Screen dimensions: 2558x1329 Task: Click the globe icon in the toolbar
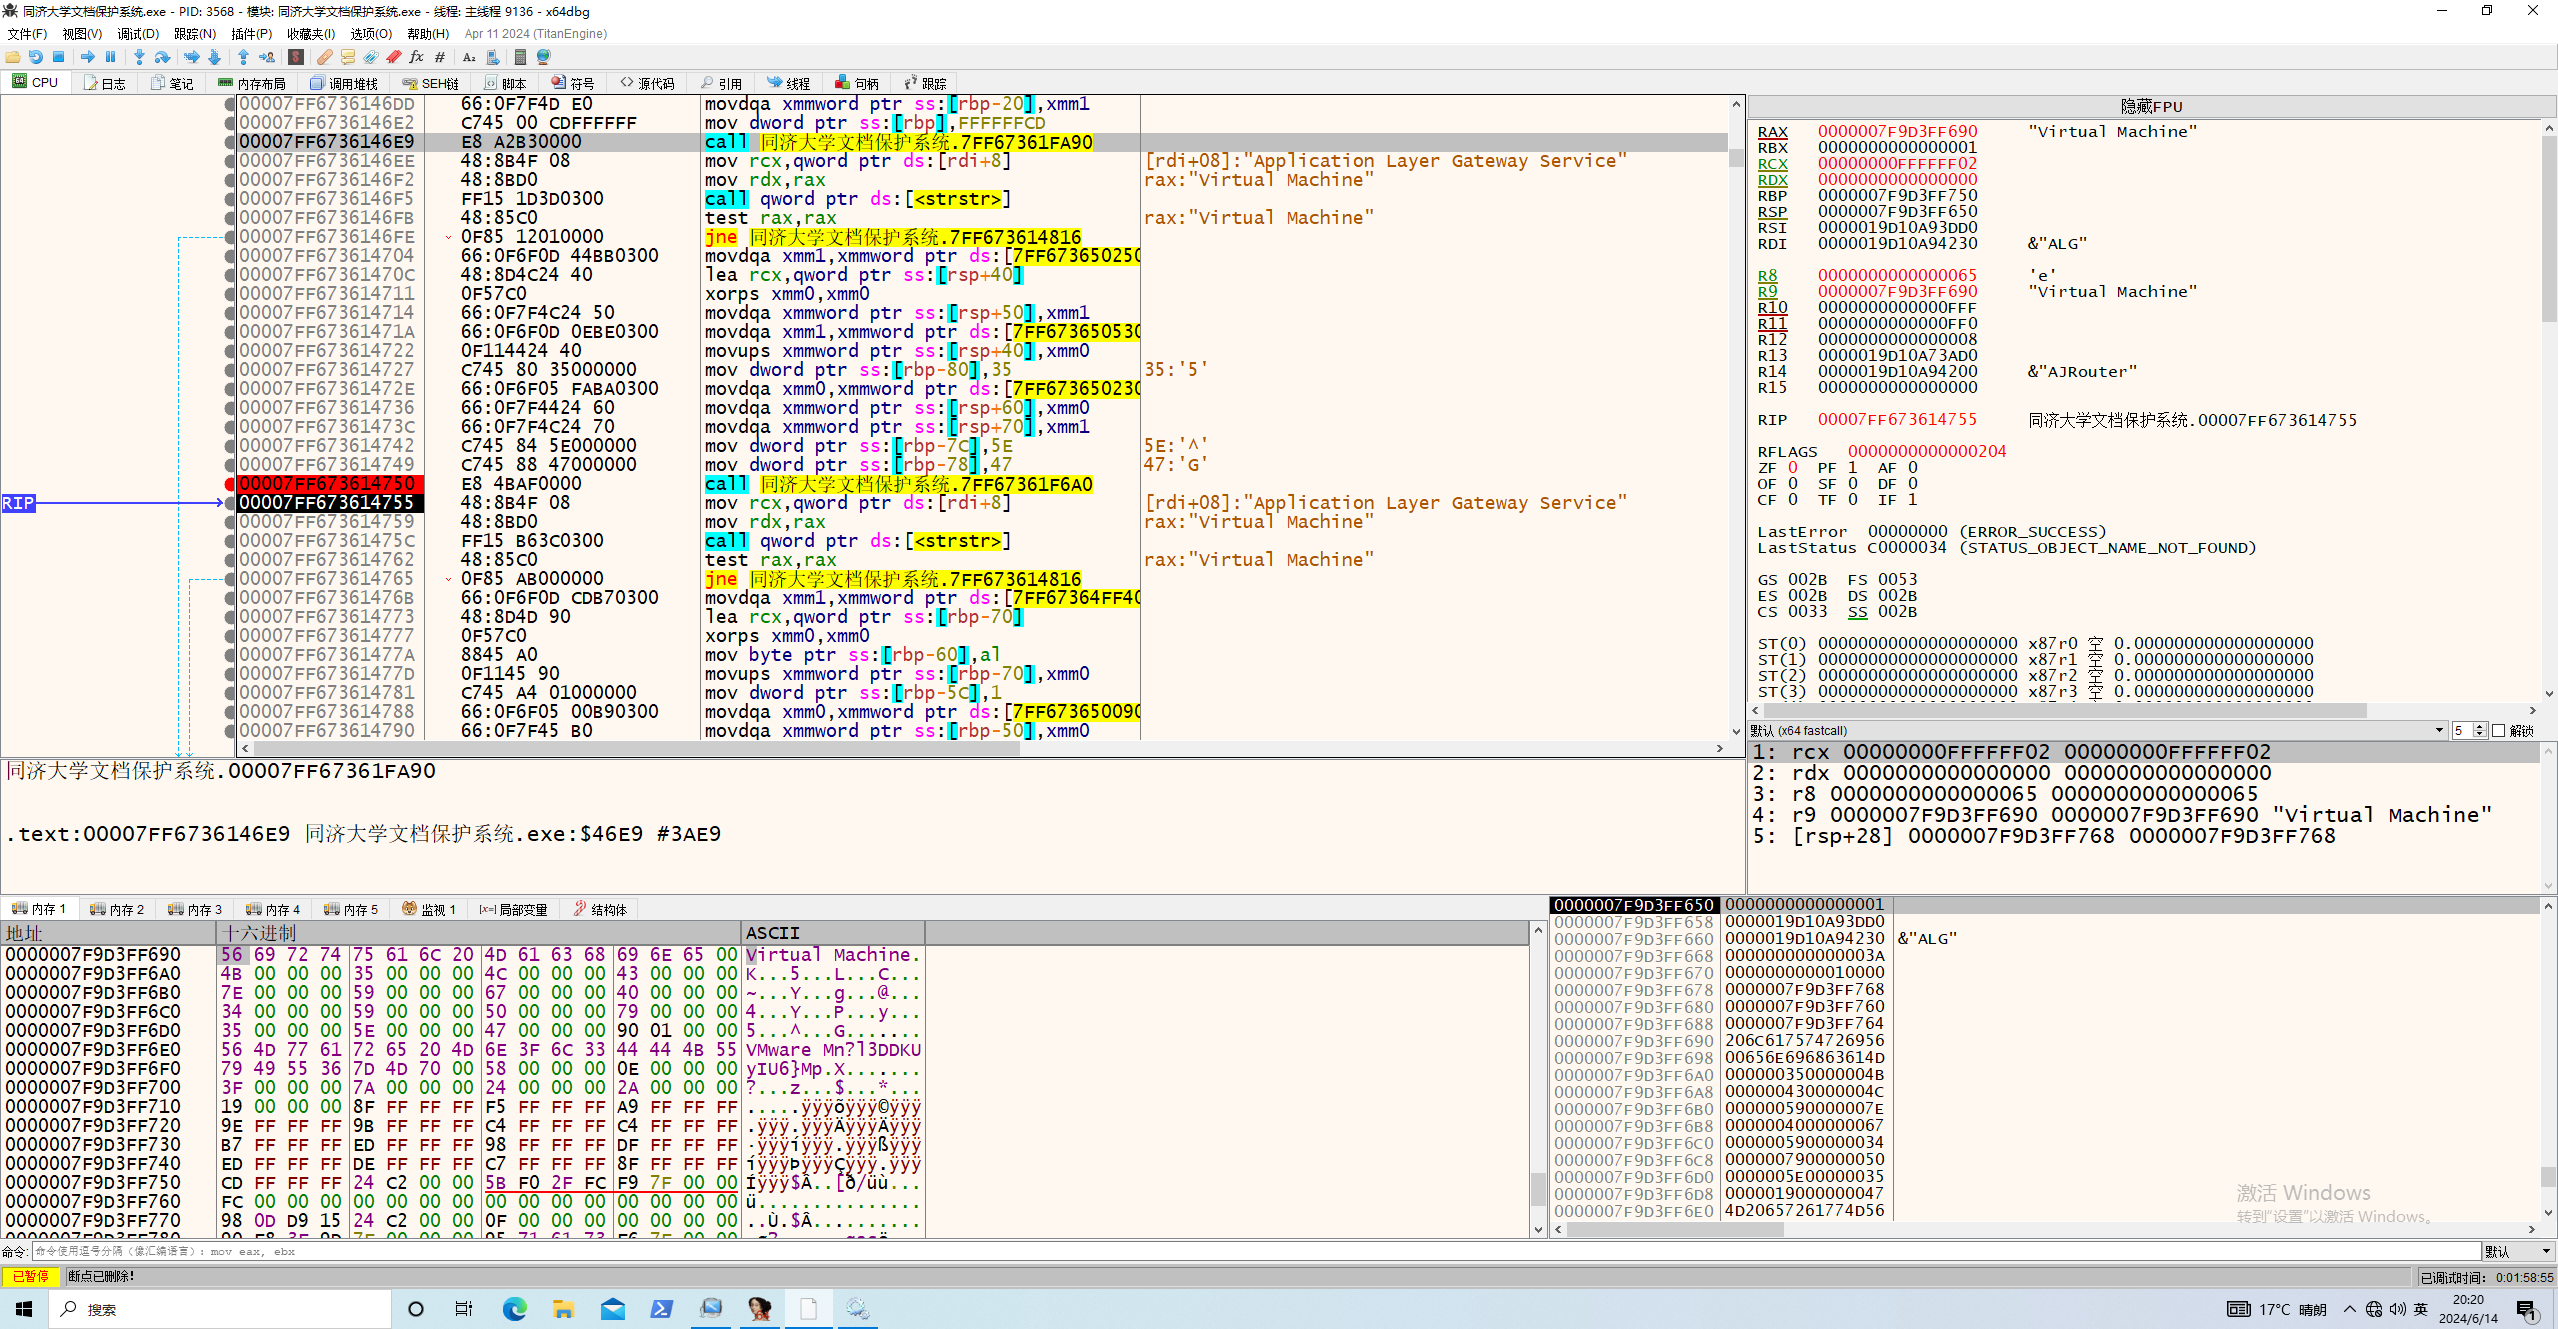click(x=544, y=57)
